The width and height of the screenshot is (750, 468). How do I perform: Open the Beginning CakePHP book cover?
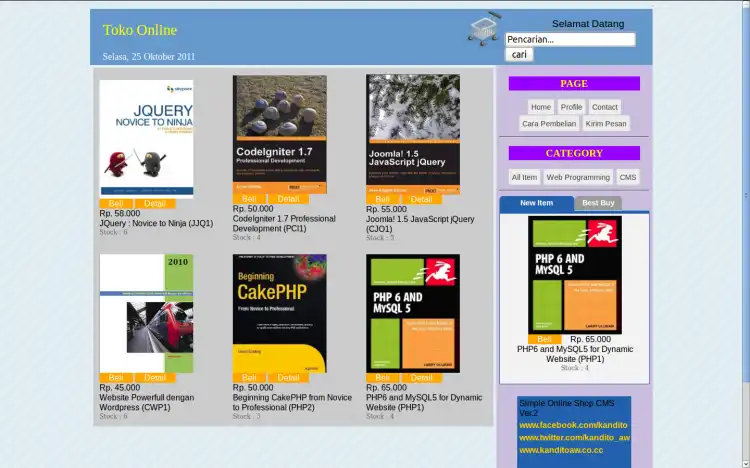(x=280, y=313)
